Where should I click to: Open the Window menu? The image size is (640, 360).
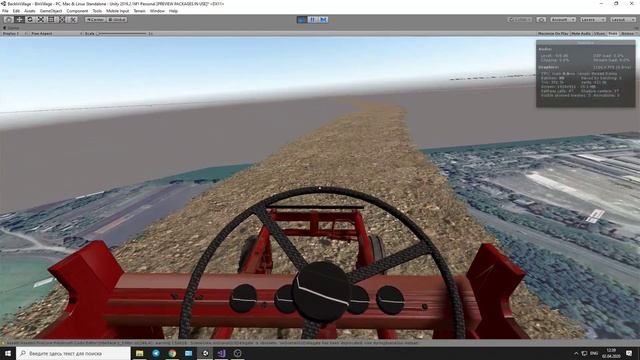[x=157, y=11]
